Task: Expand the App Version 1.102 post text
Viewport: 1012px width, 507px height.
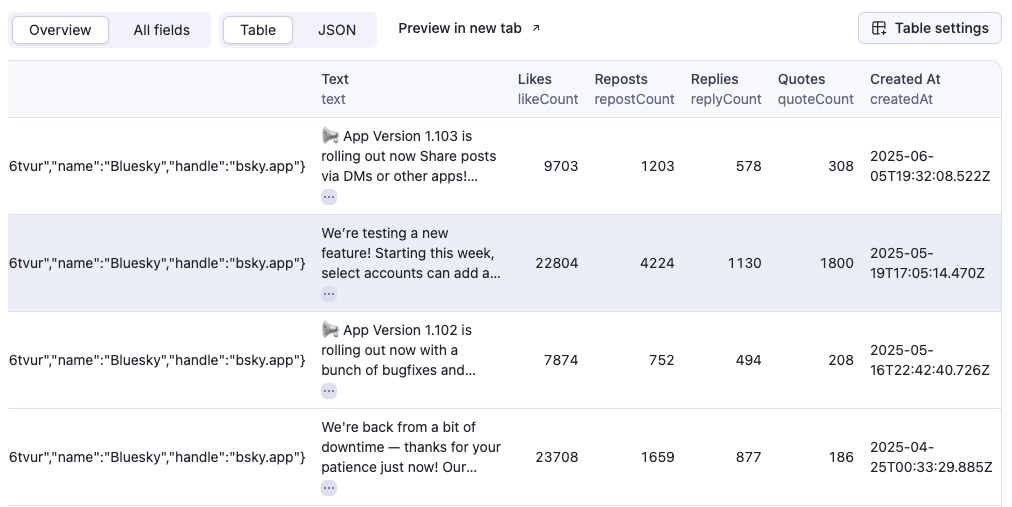Action: (329, 391)
